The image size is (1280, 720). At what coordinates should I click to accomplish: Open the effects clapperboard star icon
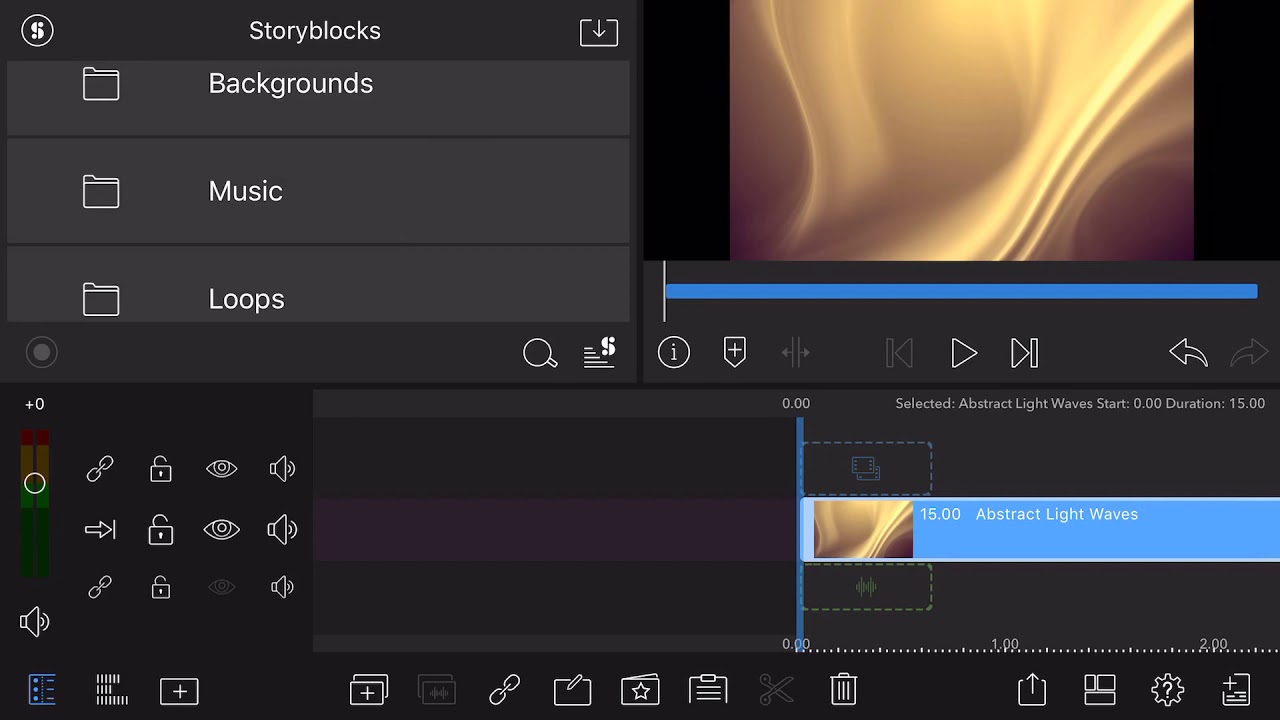[x=640, y=690]
